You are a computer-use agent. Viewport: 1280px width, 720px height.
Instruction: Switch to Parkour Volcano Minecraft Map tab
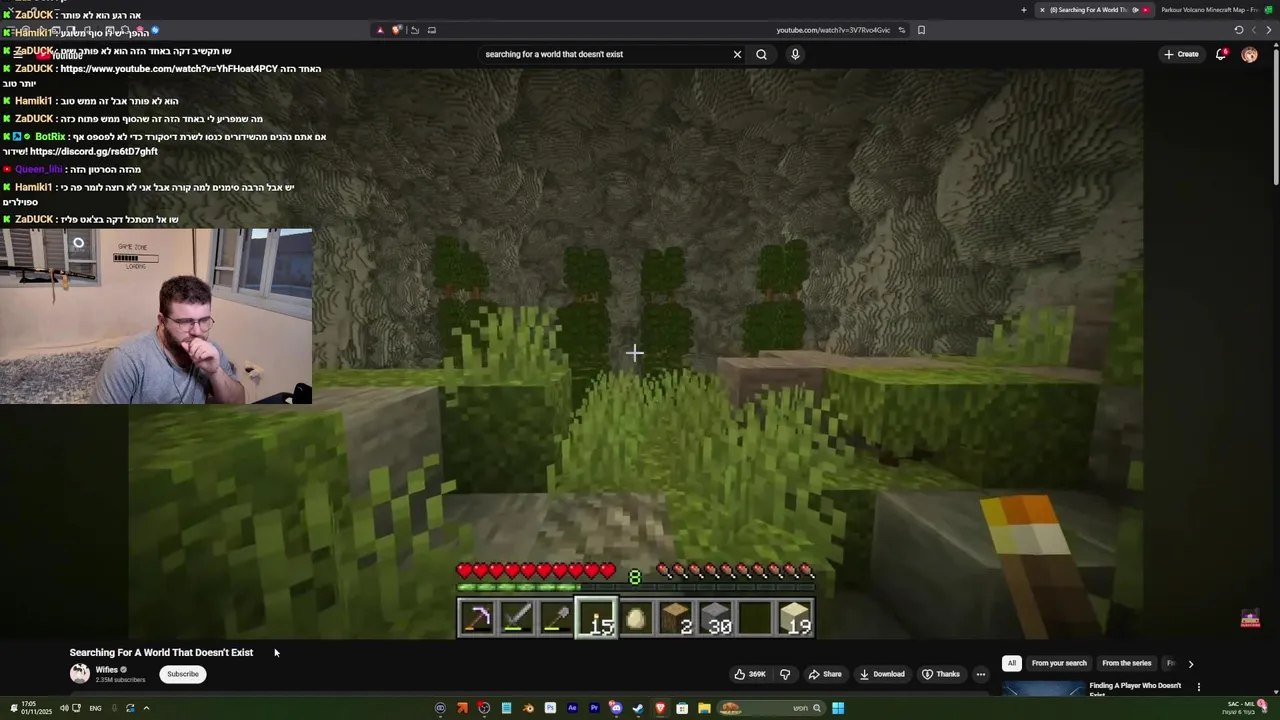(x=1214, y=10)
